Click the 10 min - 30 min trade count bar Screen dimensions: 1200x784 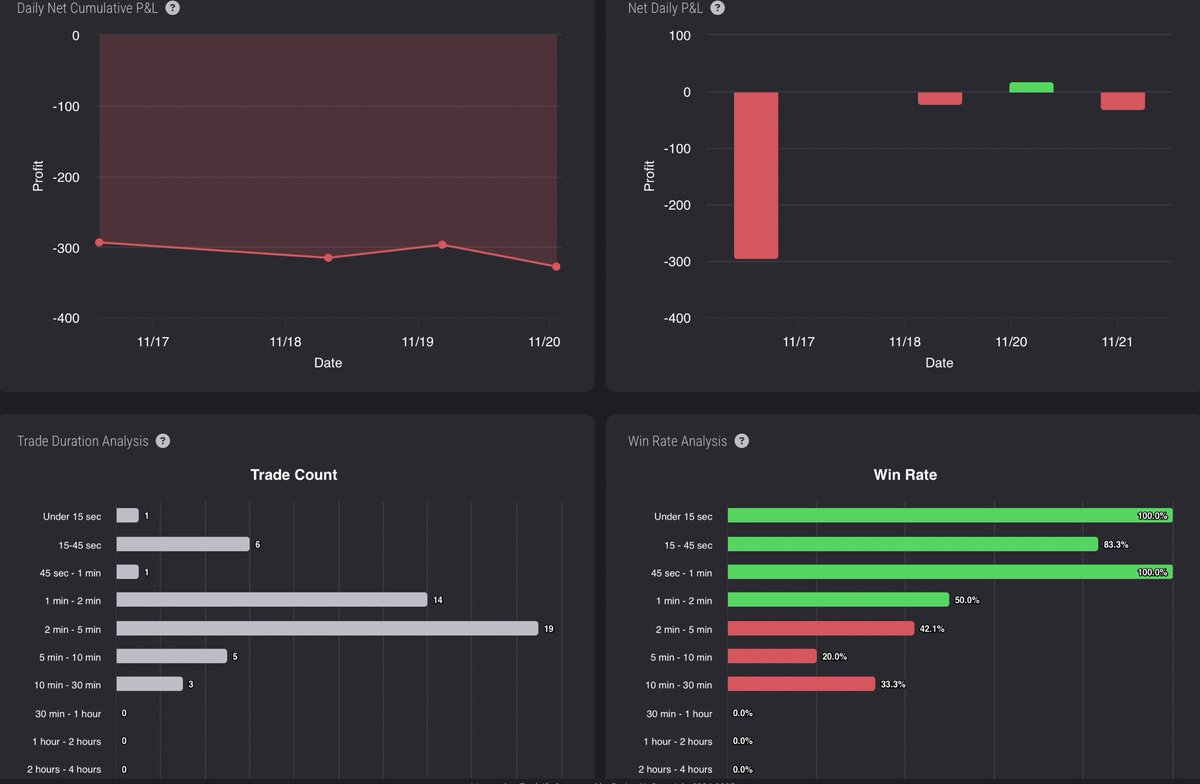tap(150, 684)
